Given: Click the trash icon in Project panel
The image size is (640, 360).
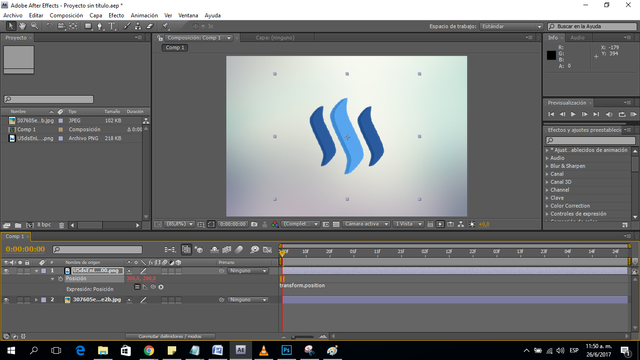Looking at the screenshot, I should coord(62,225).
